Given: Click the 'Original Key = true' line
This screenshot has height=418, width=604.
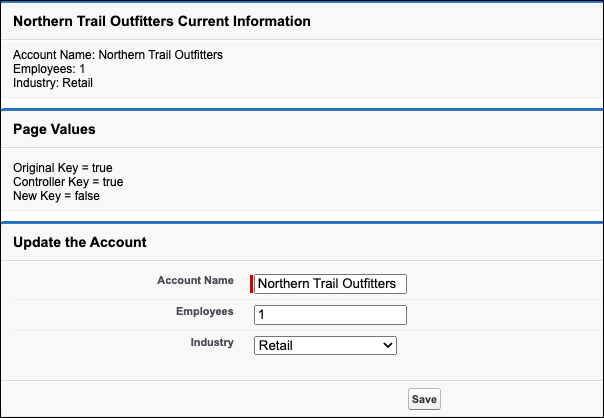Looking at the screenshot, I should click(63, 168).
